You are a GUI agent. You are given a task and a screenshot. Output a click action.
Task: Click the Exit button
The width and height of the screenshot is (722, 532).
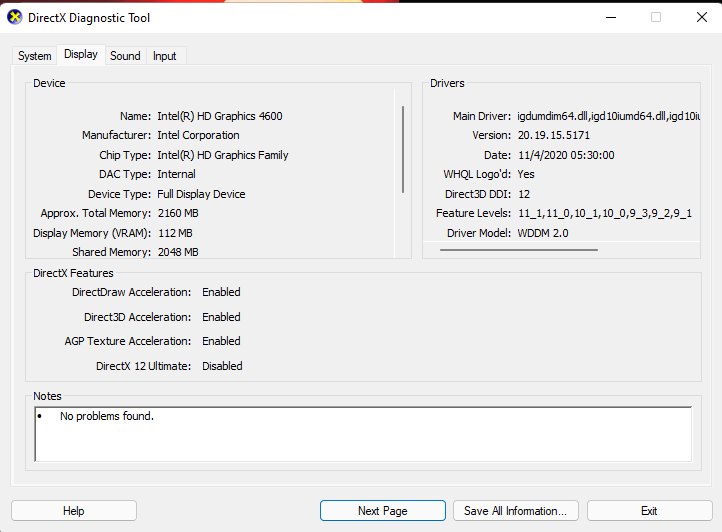pos(649,511)
